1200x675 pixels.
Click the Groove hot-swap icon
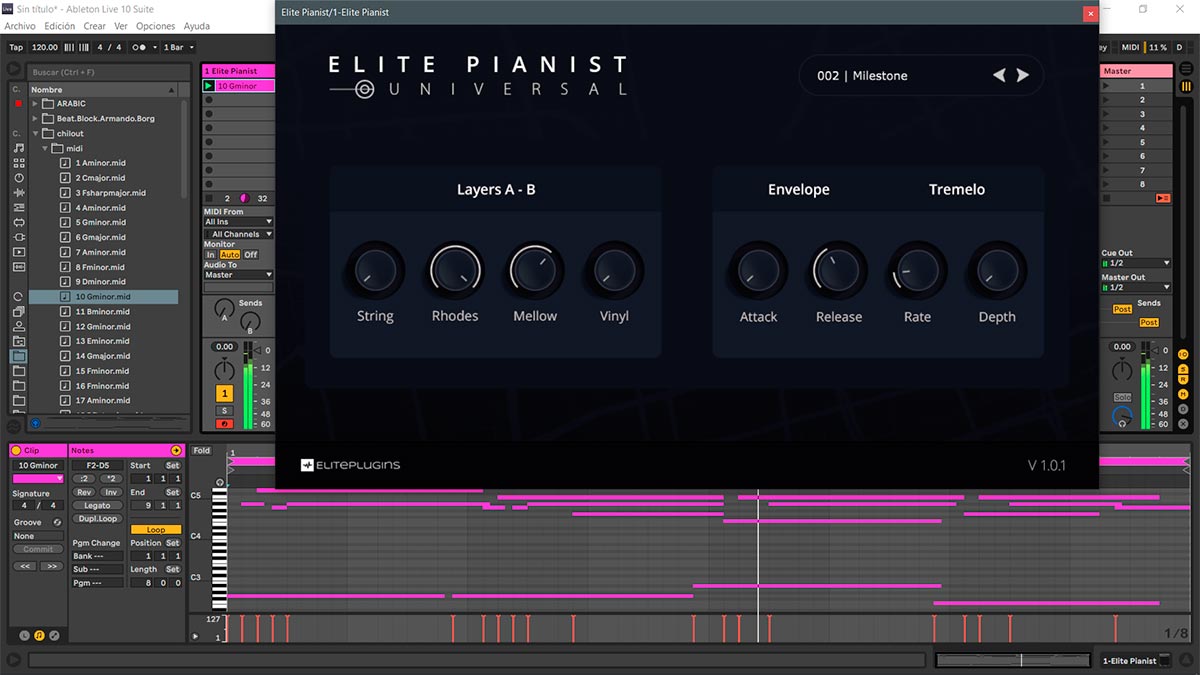click(x=57, y=522)
